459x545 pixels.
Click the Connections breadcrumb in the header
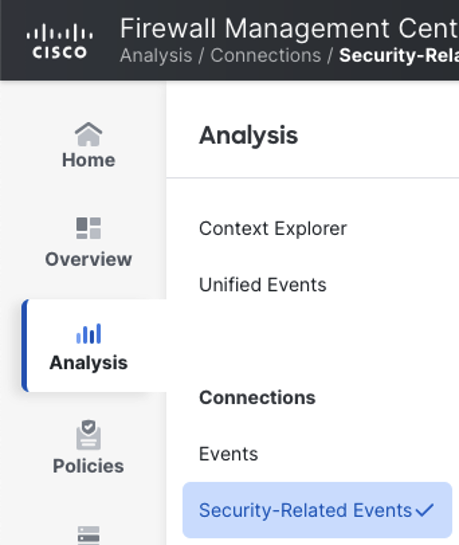pyautogui.click(x=266, y=56)
